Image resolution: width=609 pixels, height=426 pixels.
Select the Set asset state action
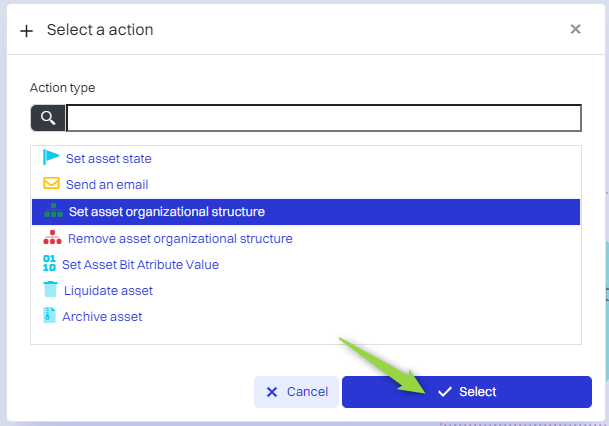(109, 158)
